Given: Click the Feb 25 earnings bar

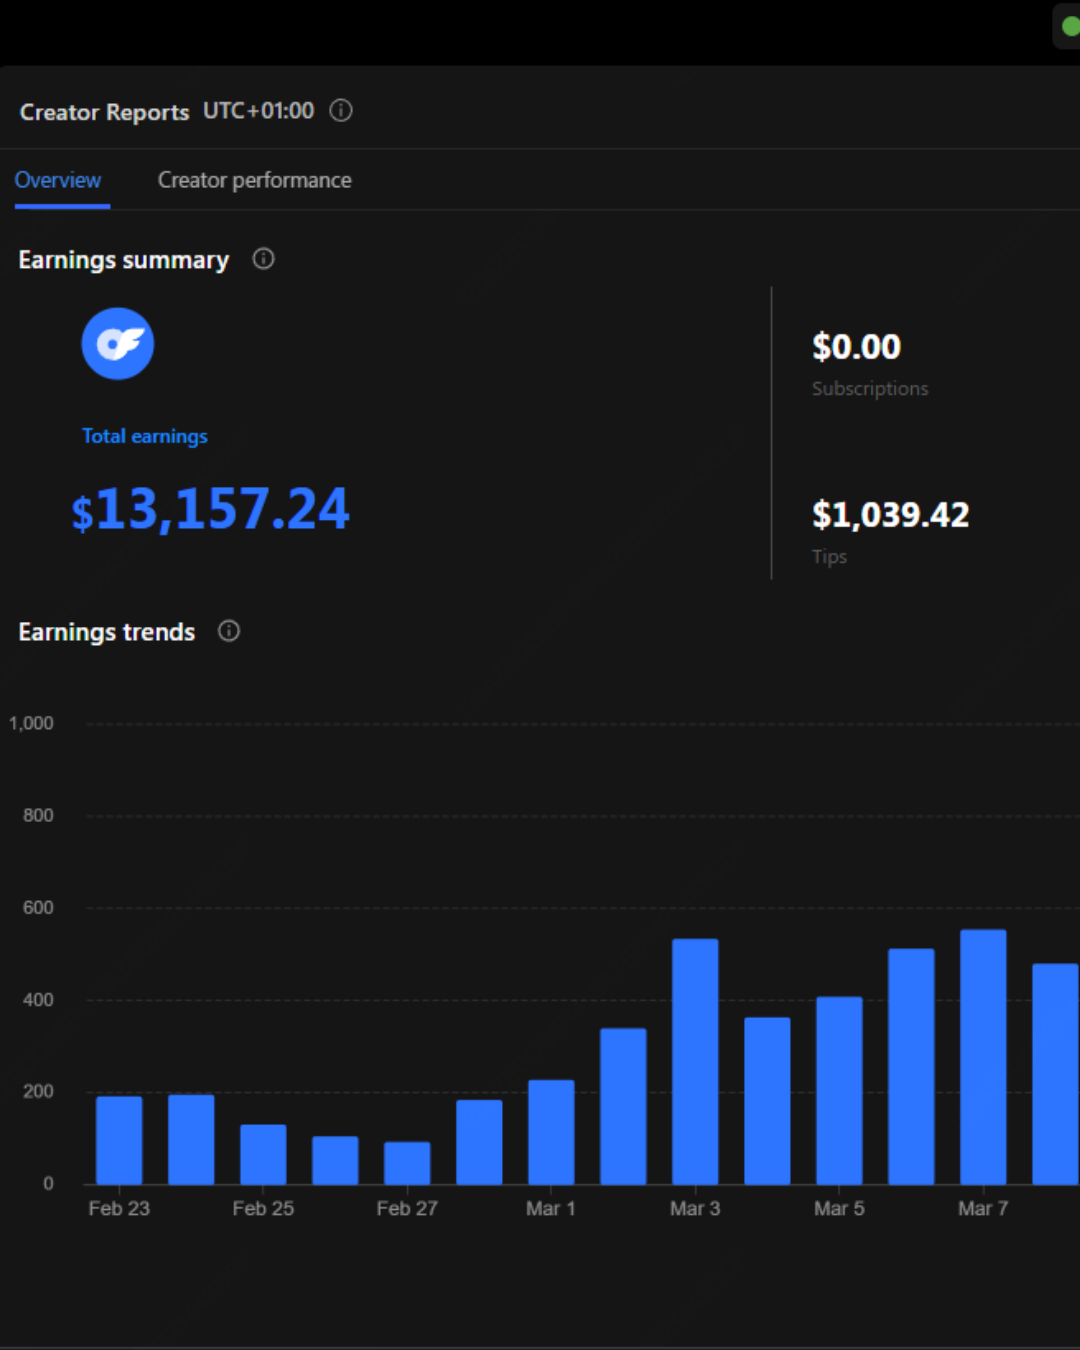Looking at the screenshot, I should [263, 1154].
